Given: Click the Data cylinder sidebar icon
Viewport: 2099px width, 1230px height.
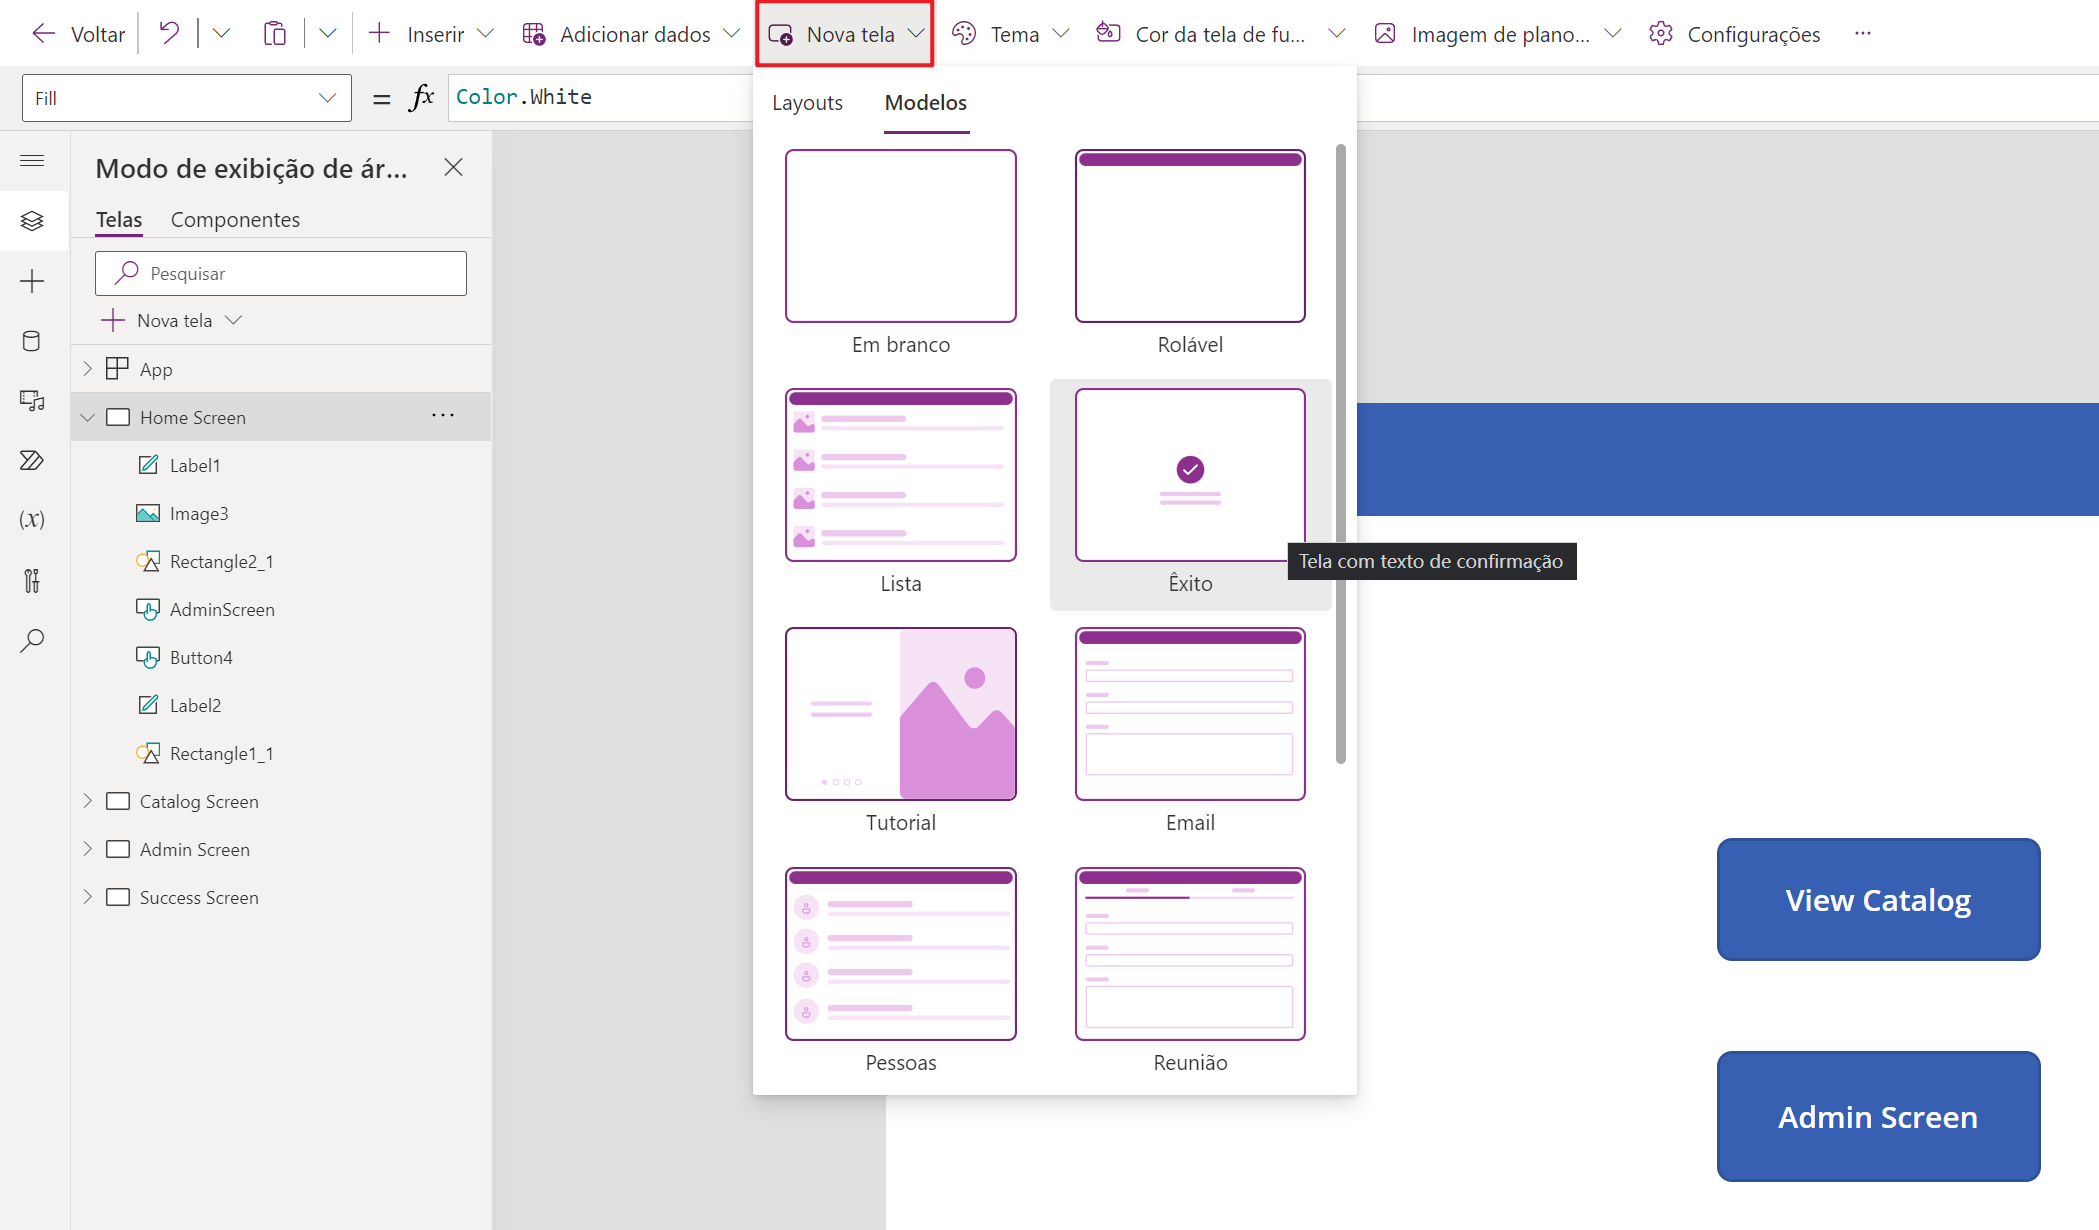Looking at the screenshot, I should pos(32,341).
